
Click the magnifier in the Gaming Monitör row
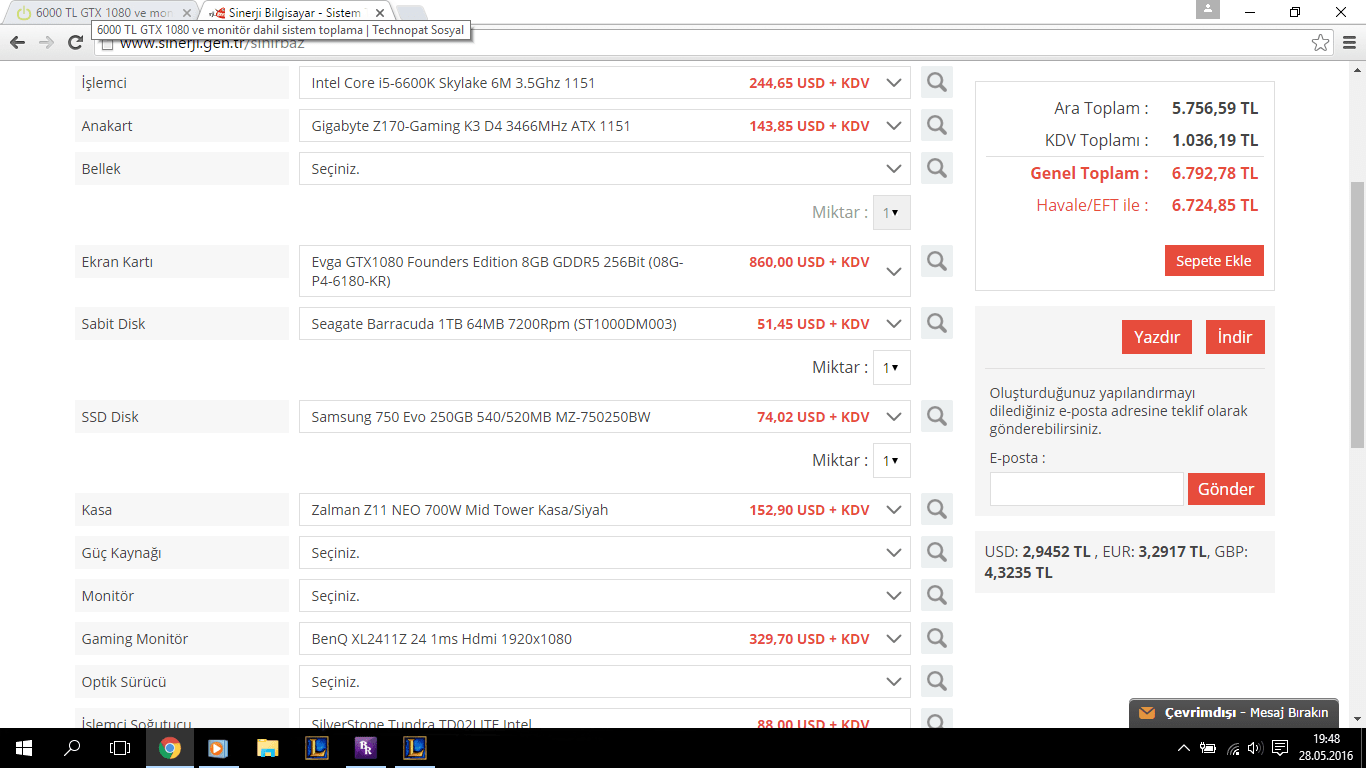[937, 639]
